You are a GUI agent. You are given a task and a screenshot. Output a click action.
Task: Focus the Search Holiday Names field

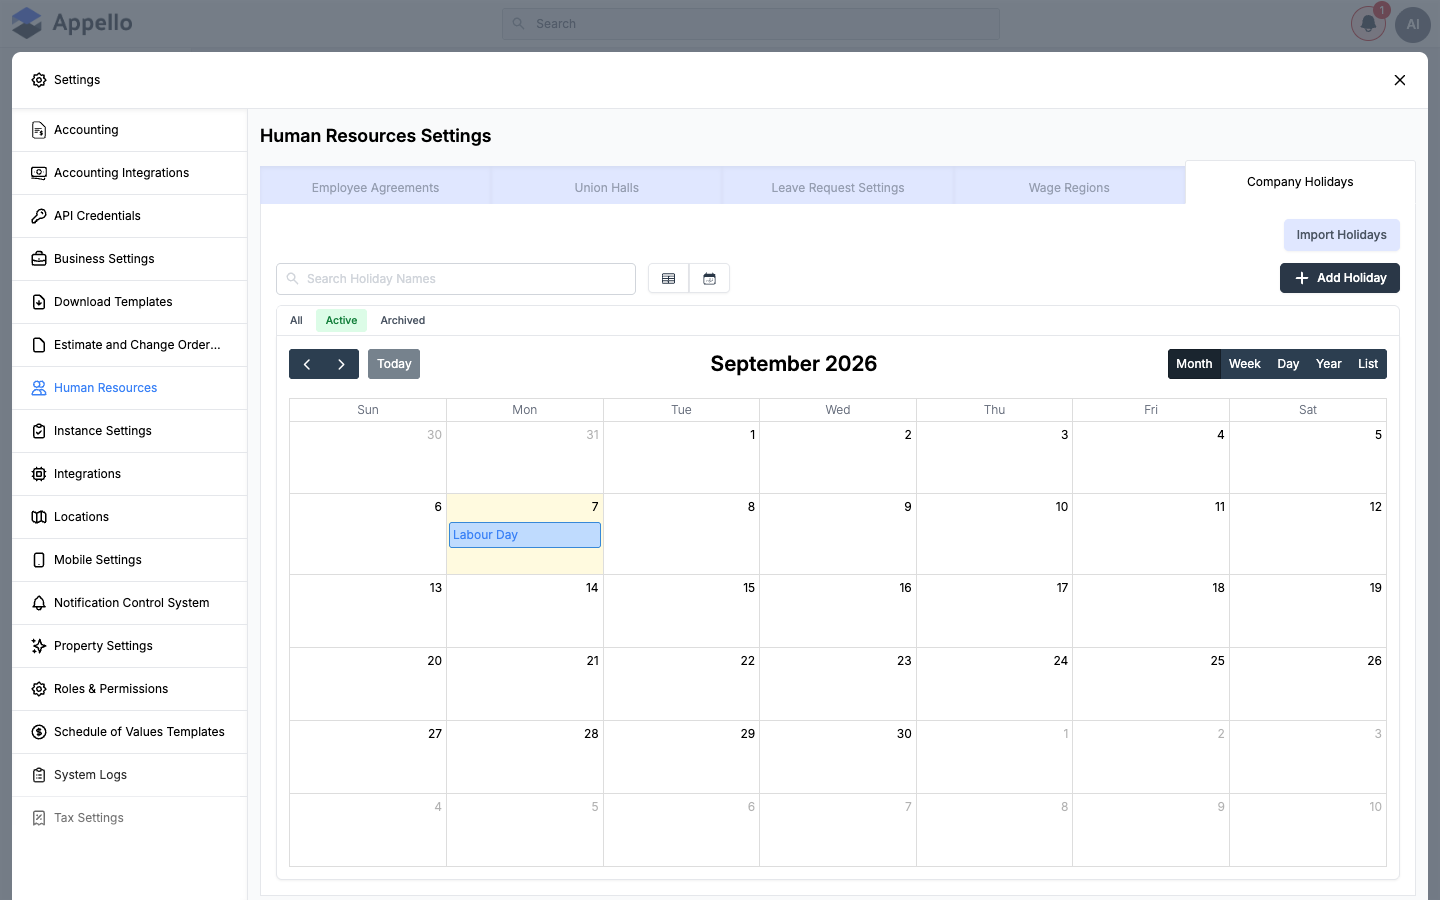tap(456, 279)
